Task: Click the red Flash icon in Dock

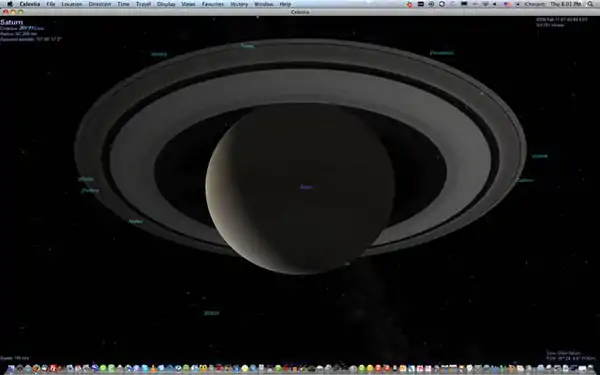Action: click(53, 369)
